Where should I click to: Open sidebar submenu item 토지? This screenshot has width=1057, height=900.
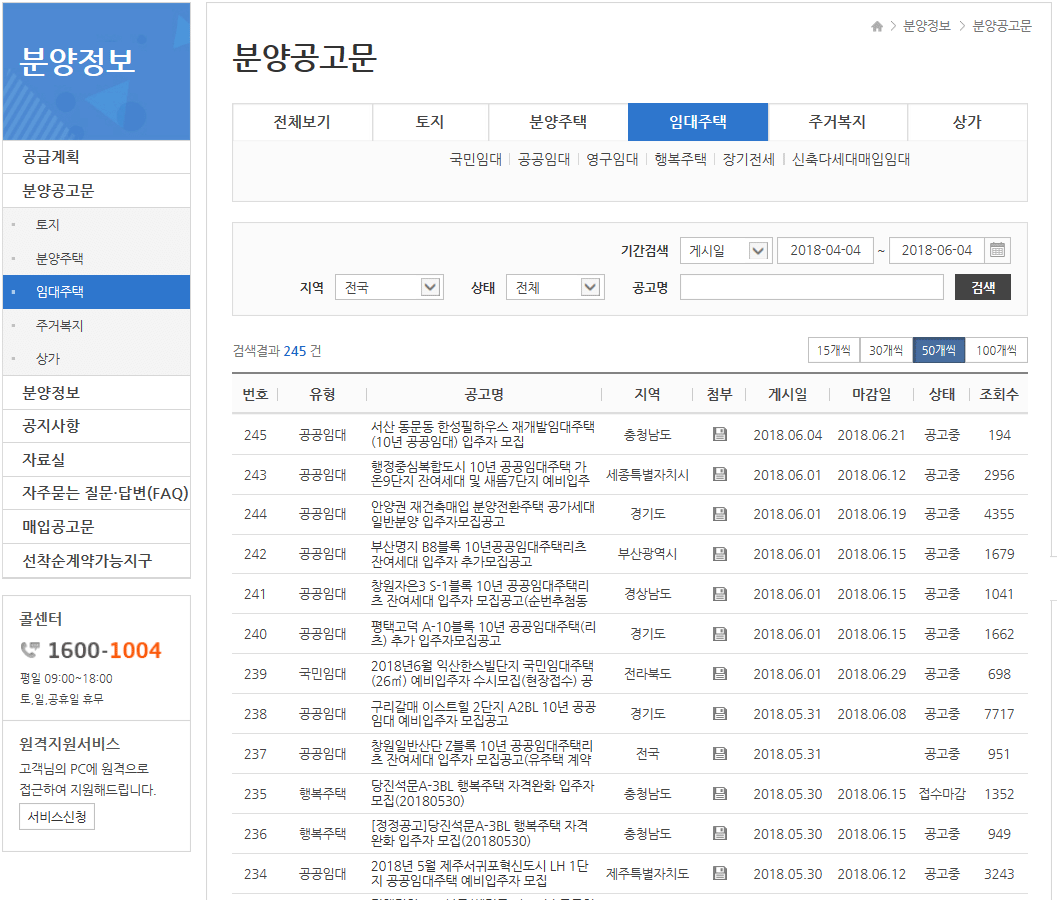click(96, 224)
